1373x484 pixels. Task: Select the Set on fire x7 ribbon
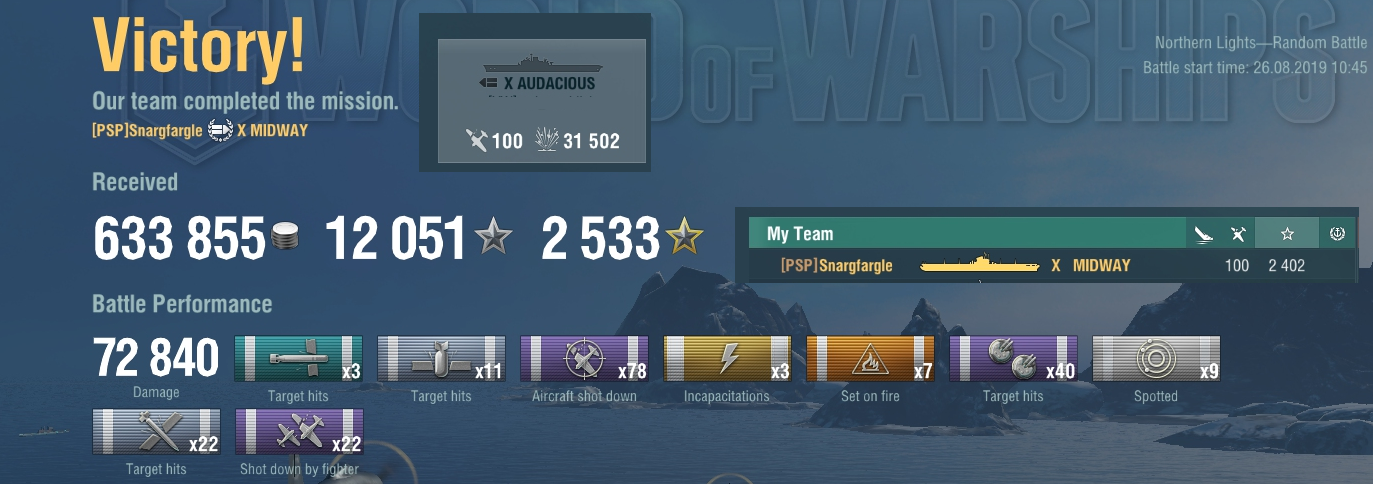pos(870,359)
